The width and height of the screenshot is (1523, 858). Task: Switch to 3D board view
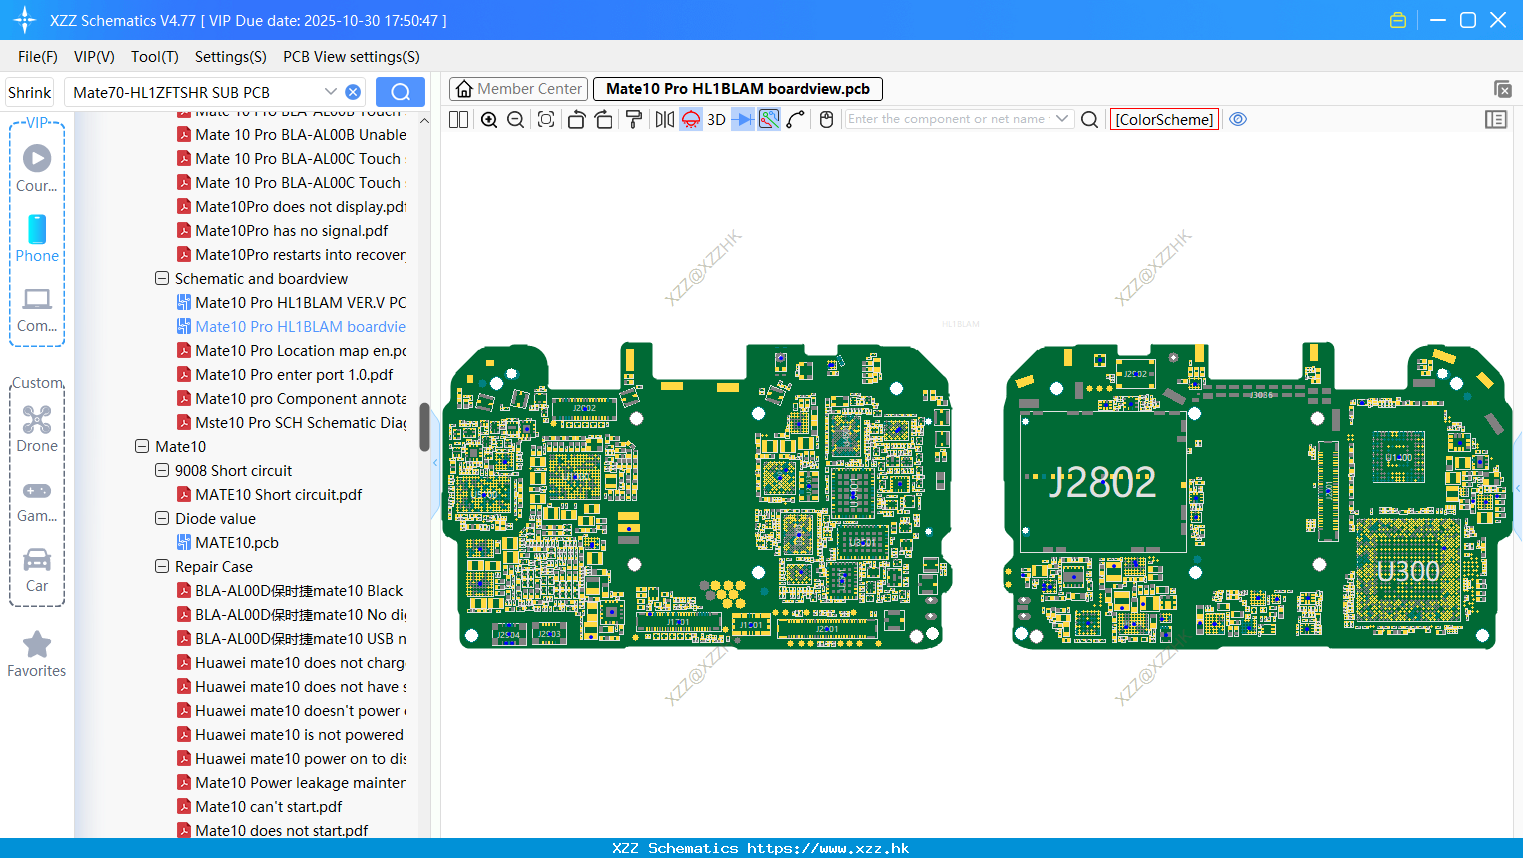[x=716, y=119]
